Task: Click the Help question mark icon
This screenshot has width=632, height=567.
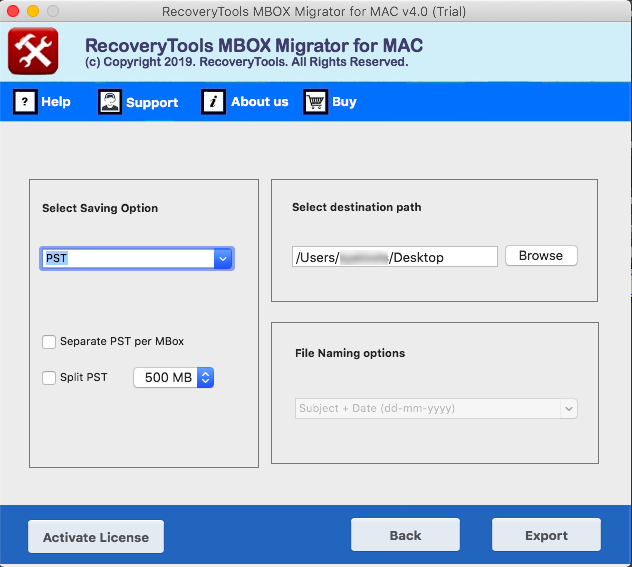Action: [25, 102]
